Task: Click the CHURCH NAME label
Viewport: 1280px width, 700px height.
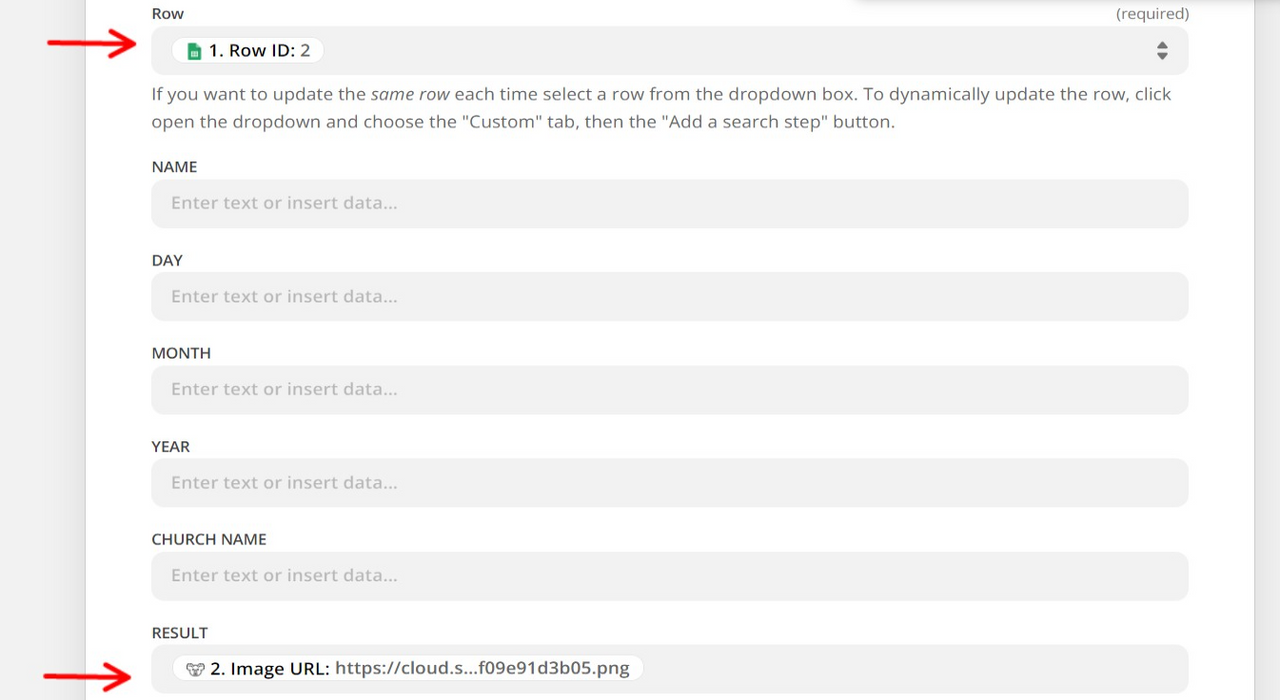Action: [209, 539]
